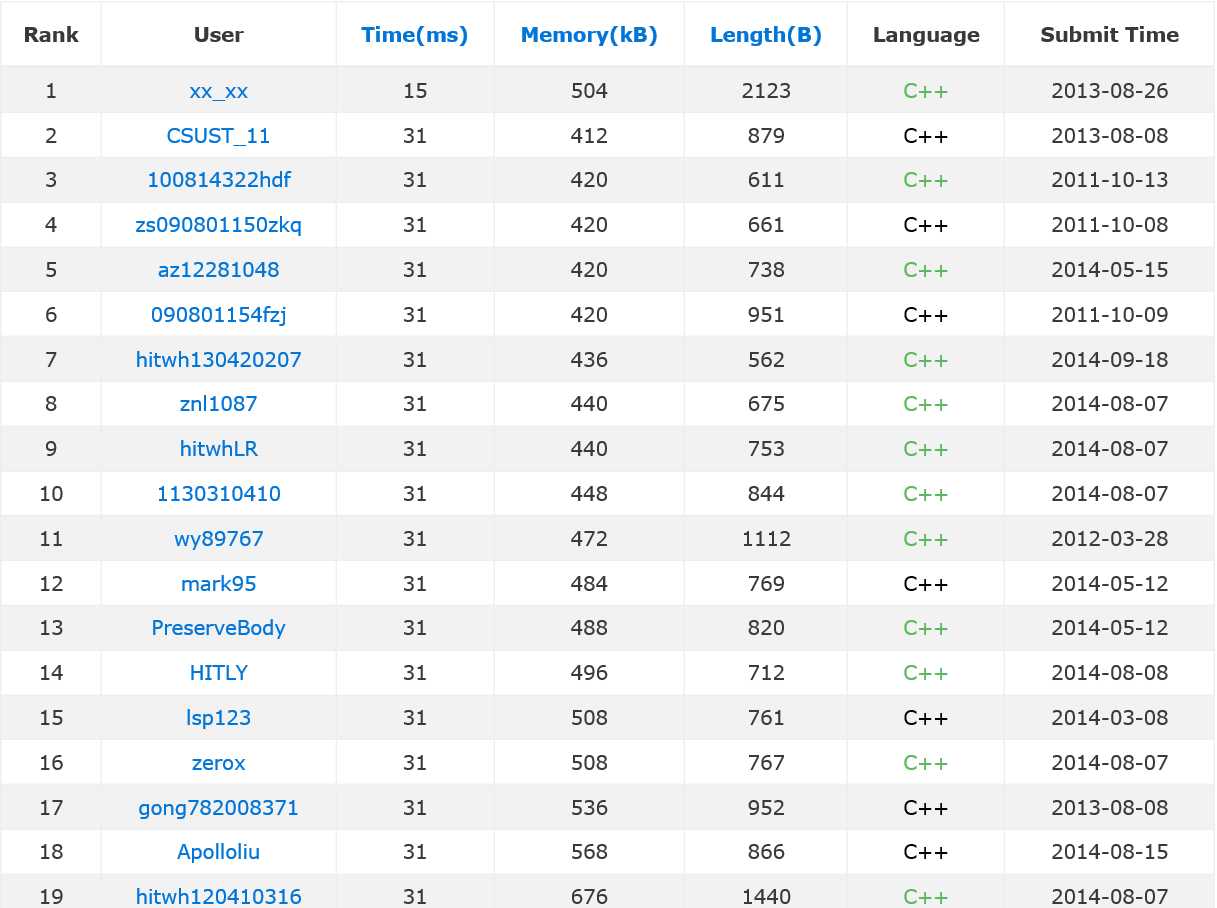
Task: Open user CSUST_11 profile
Action: pyautogui.click(x=219, y=136)
